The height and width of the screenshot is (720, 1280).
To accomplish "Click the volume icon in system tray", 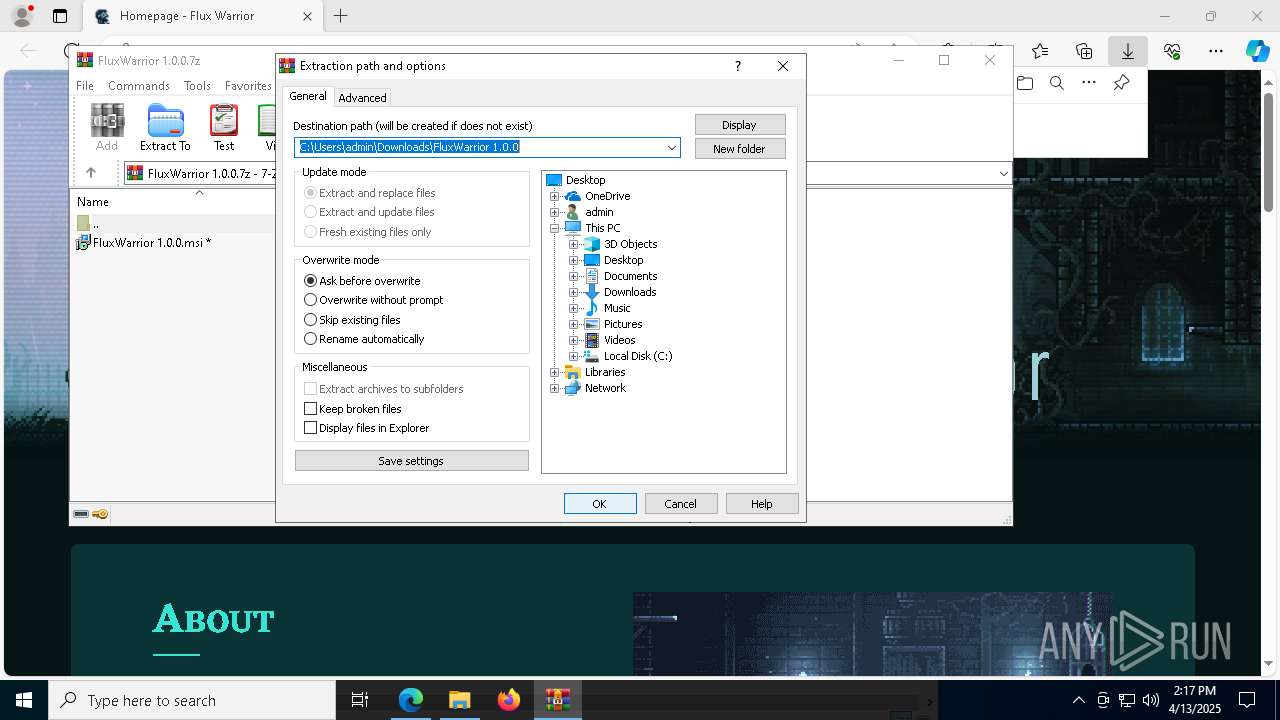I will coord(1151,700).
